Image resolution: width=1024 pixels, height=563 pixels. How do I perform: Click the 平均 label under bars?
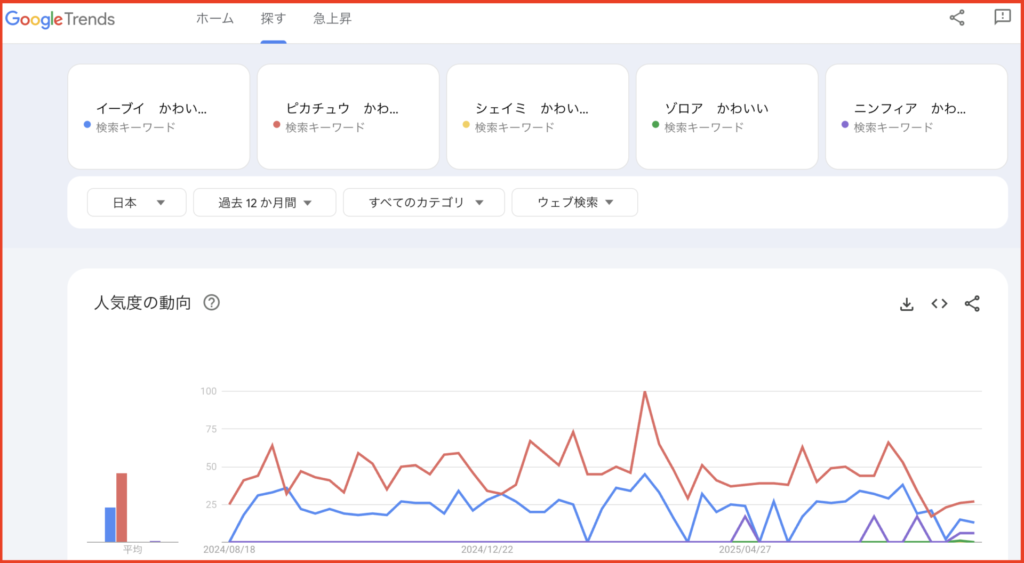133,550
